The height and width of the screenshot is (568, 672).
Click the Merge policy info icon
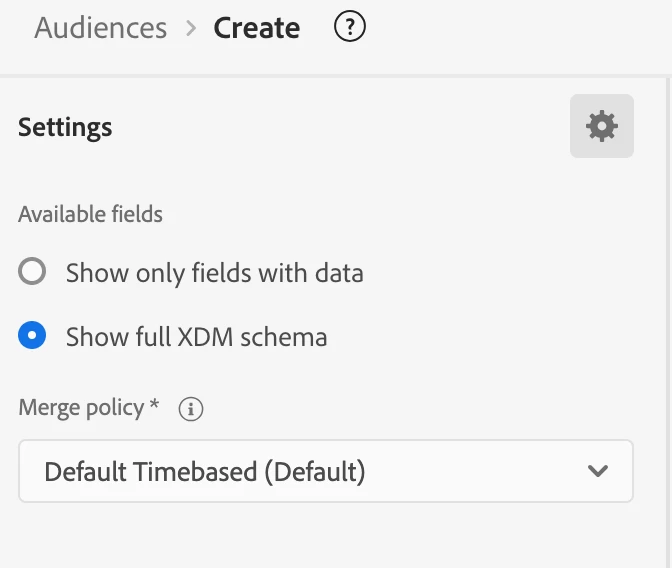point(190,409)
